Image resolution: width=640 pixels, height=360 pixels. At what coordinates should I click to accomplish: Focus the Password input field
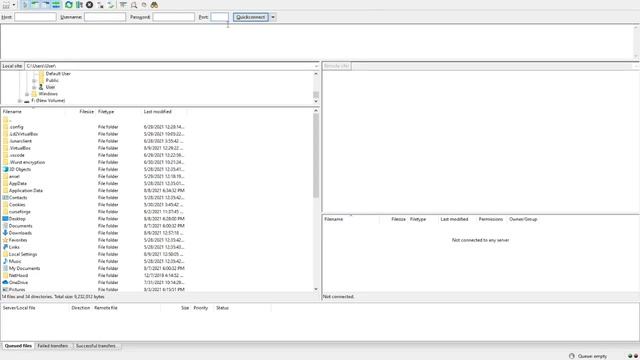click(173, 17)
